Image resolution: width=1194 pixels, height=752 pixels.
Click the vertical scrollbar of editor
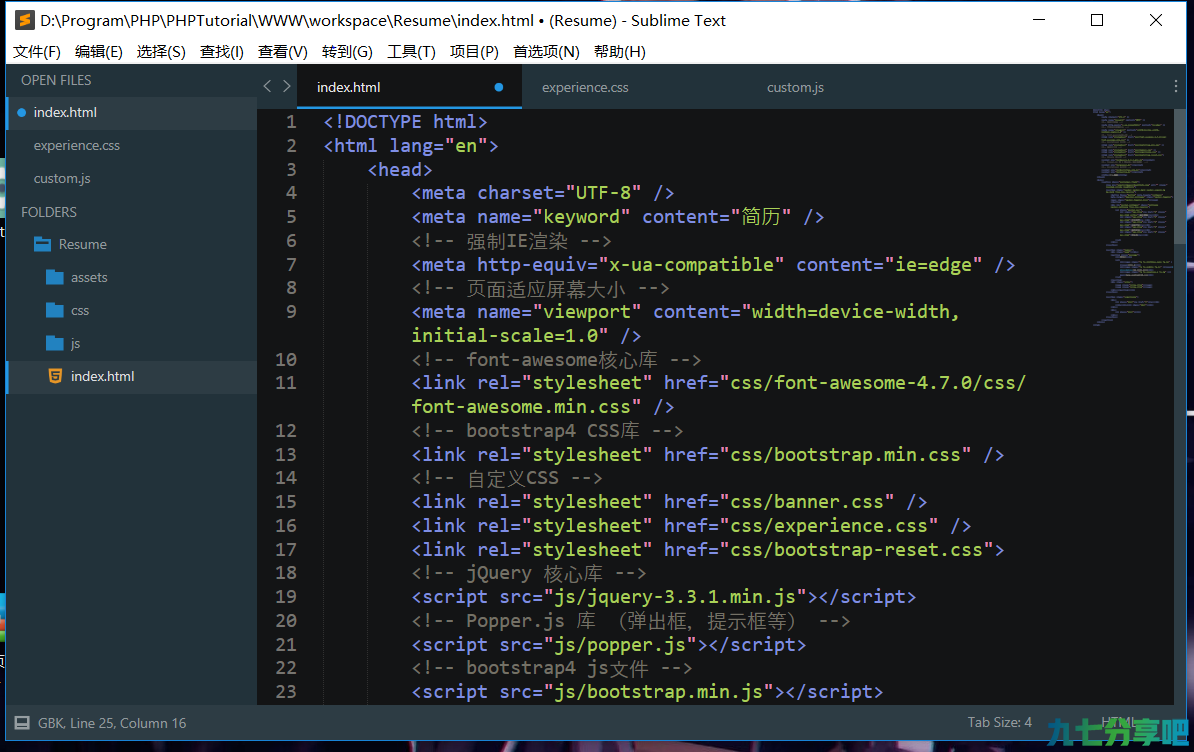pyautogui.click(x=1180, y=177)
